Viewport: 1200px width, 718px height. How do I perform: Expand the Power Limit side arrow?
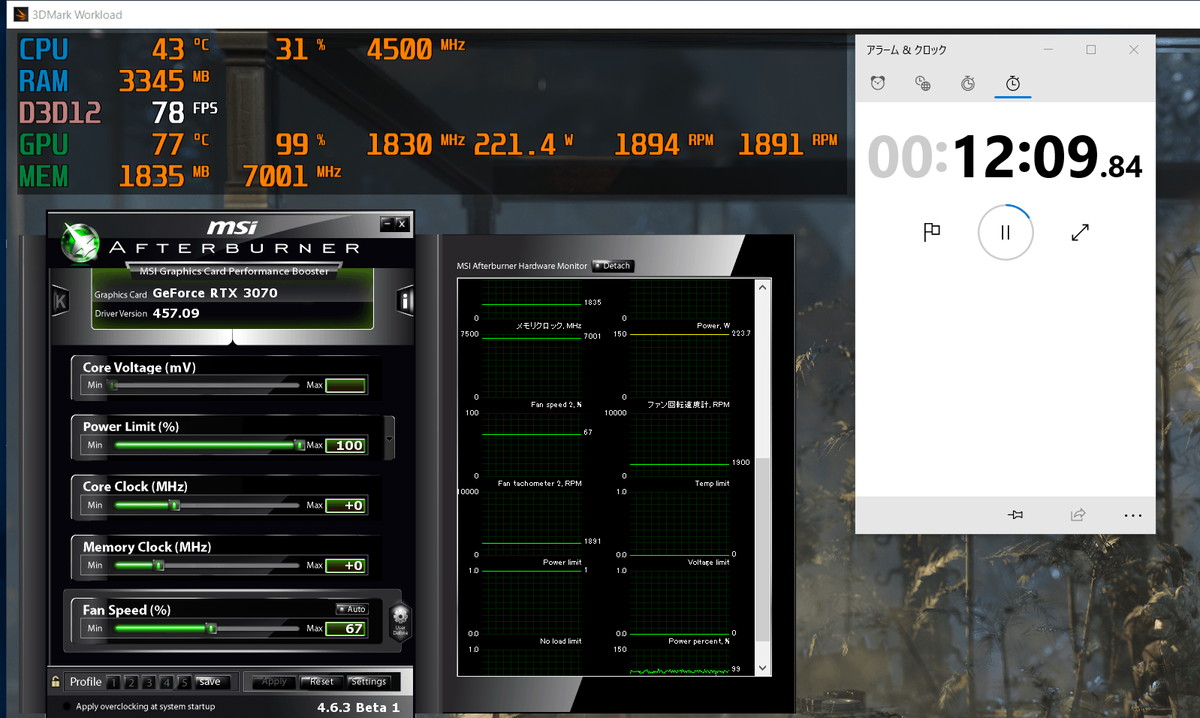(x=389, y=438)
